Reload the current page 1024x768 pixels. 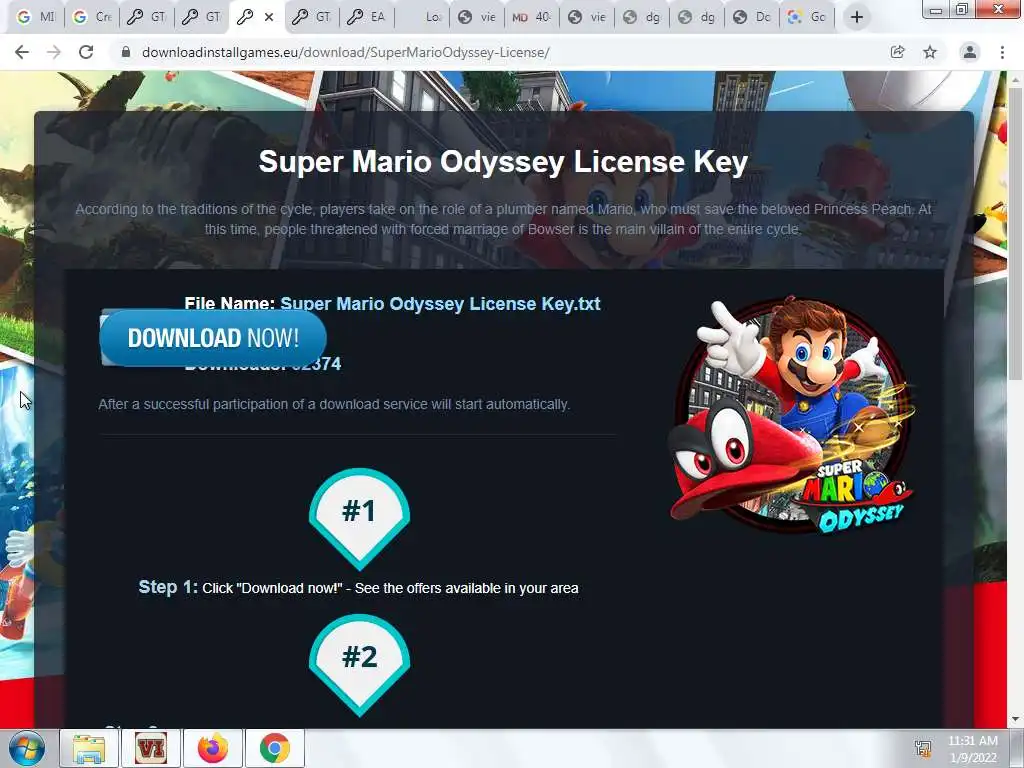click(86, 52)
